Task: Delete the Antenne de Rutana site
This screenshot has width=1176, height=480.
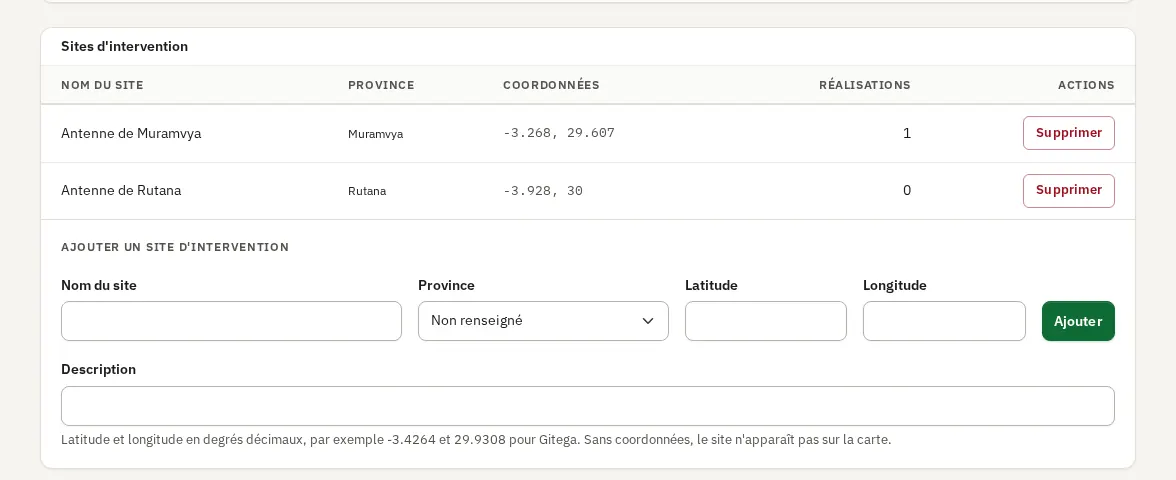Action: click(x=1068, y=190)
